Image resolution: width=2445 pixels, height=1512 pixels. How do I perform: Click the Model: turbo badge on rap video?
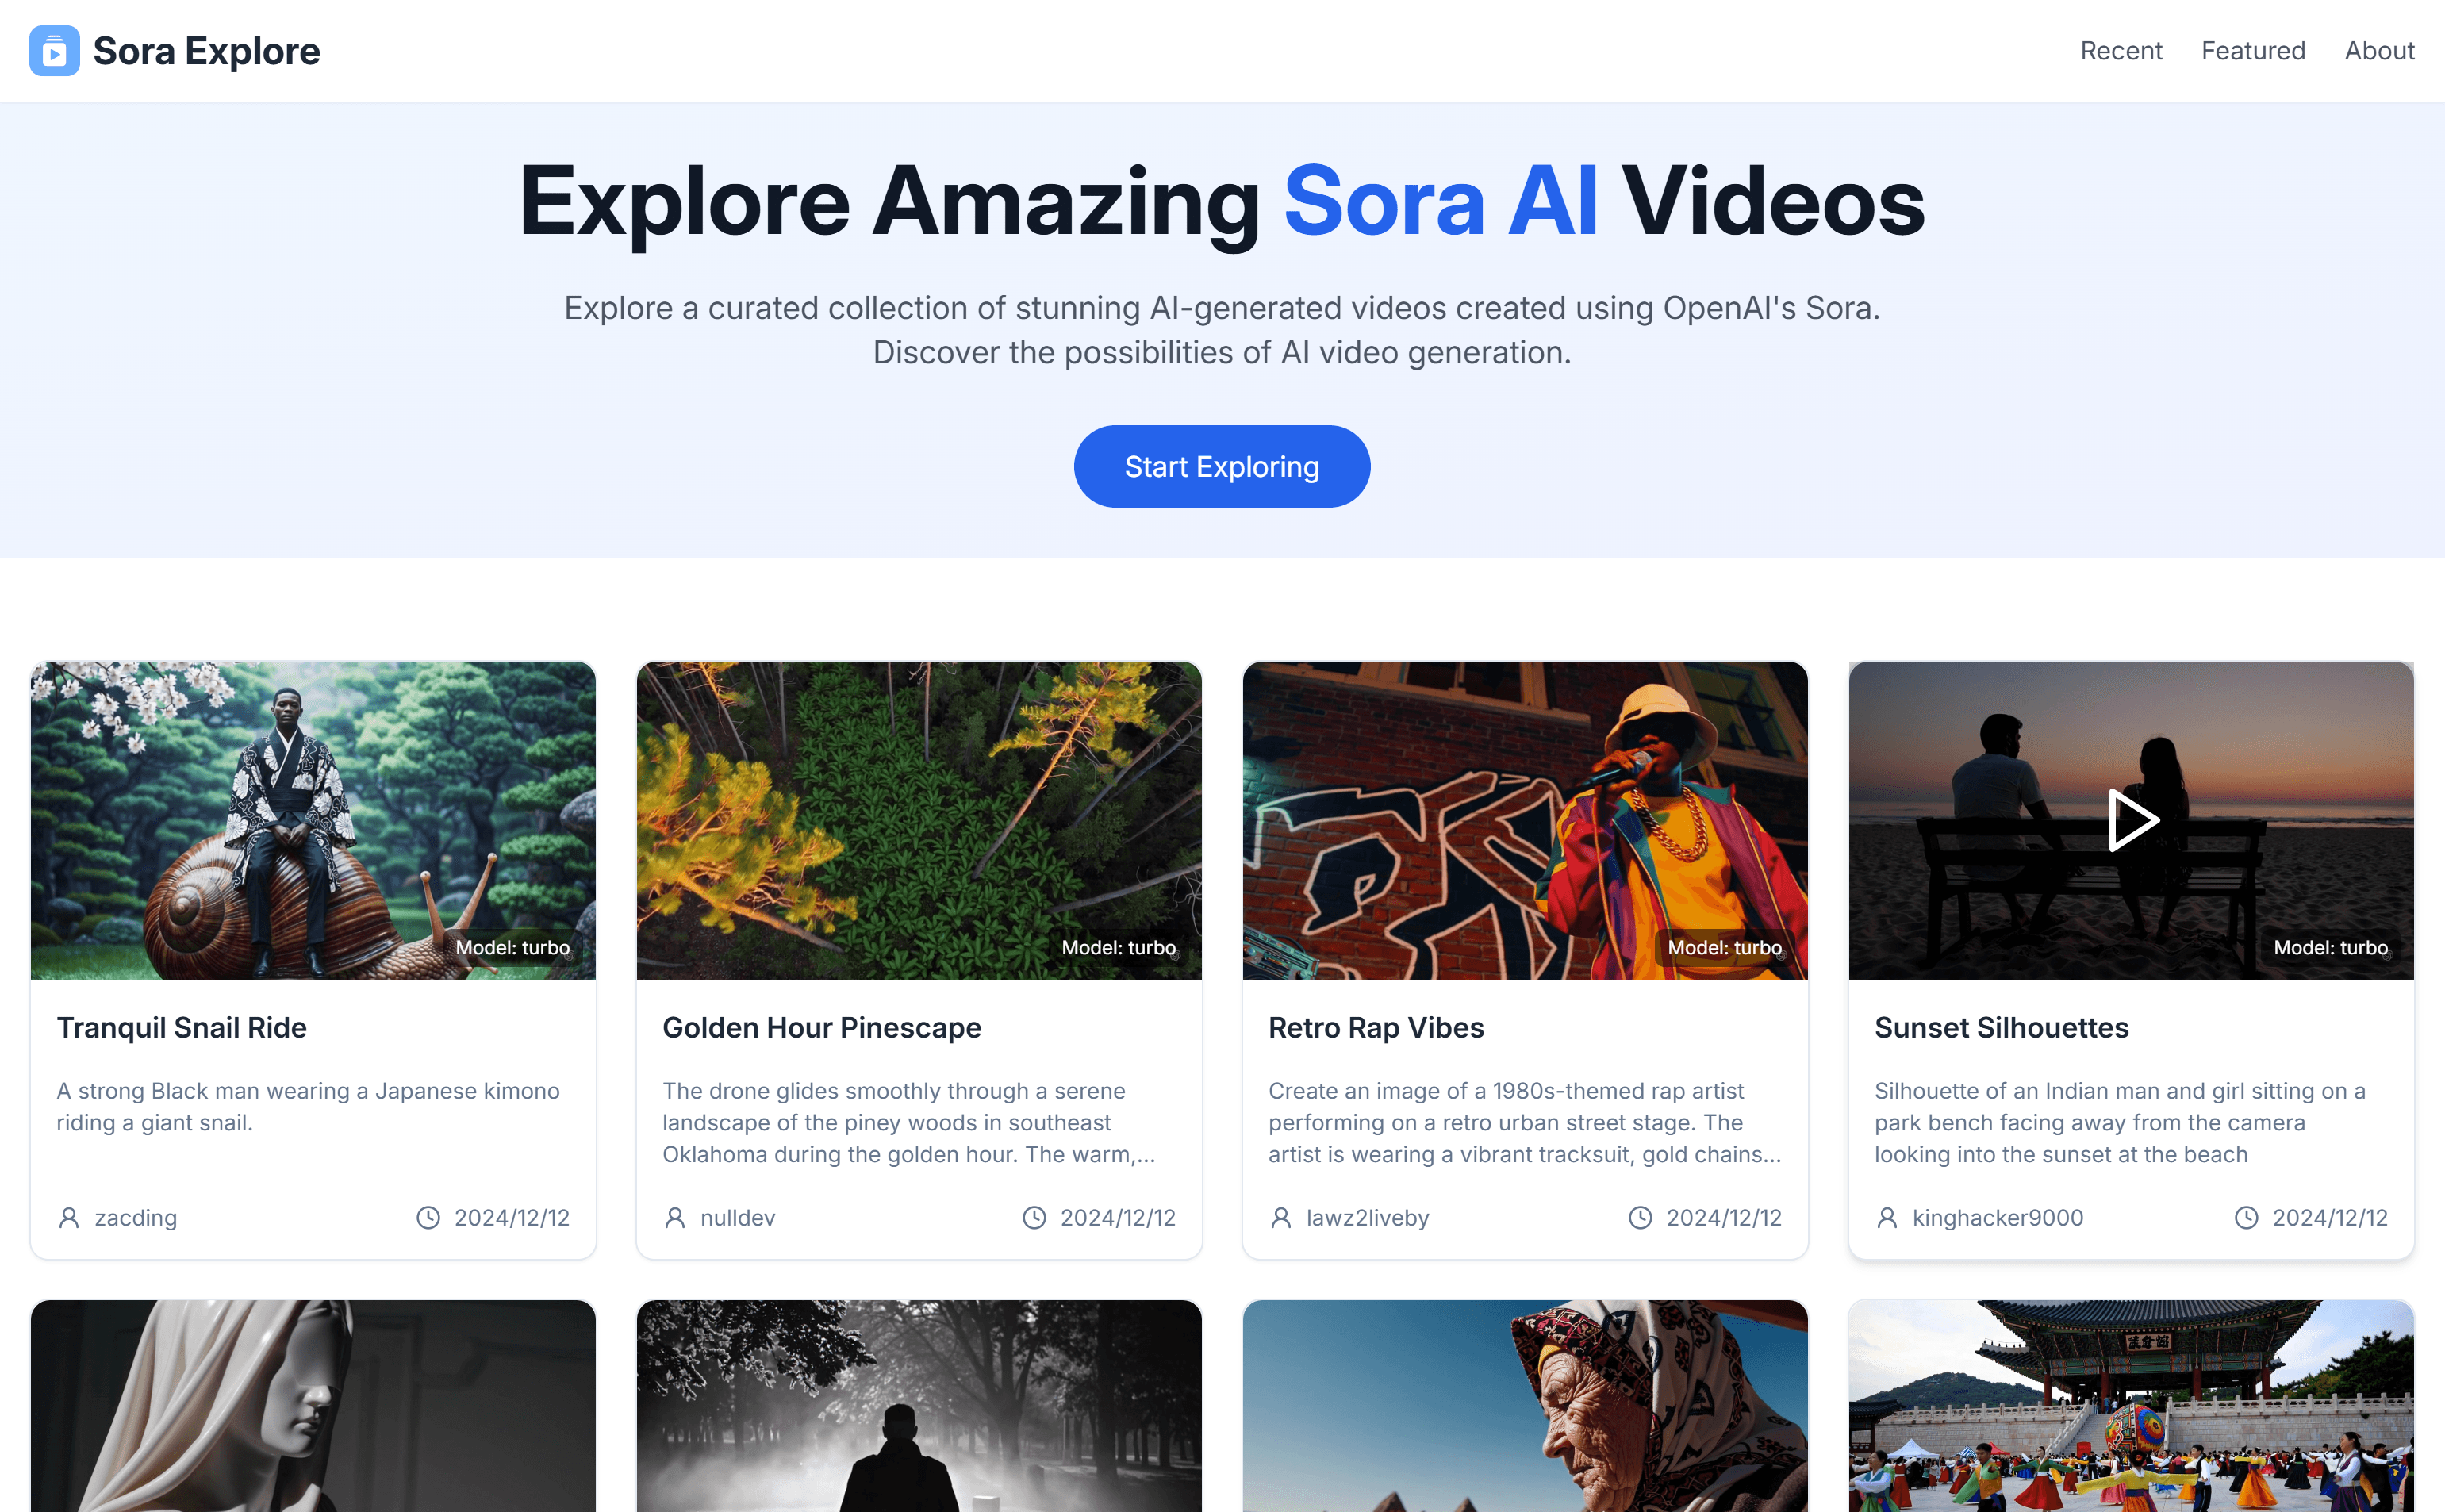click(1725, 947)
